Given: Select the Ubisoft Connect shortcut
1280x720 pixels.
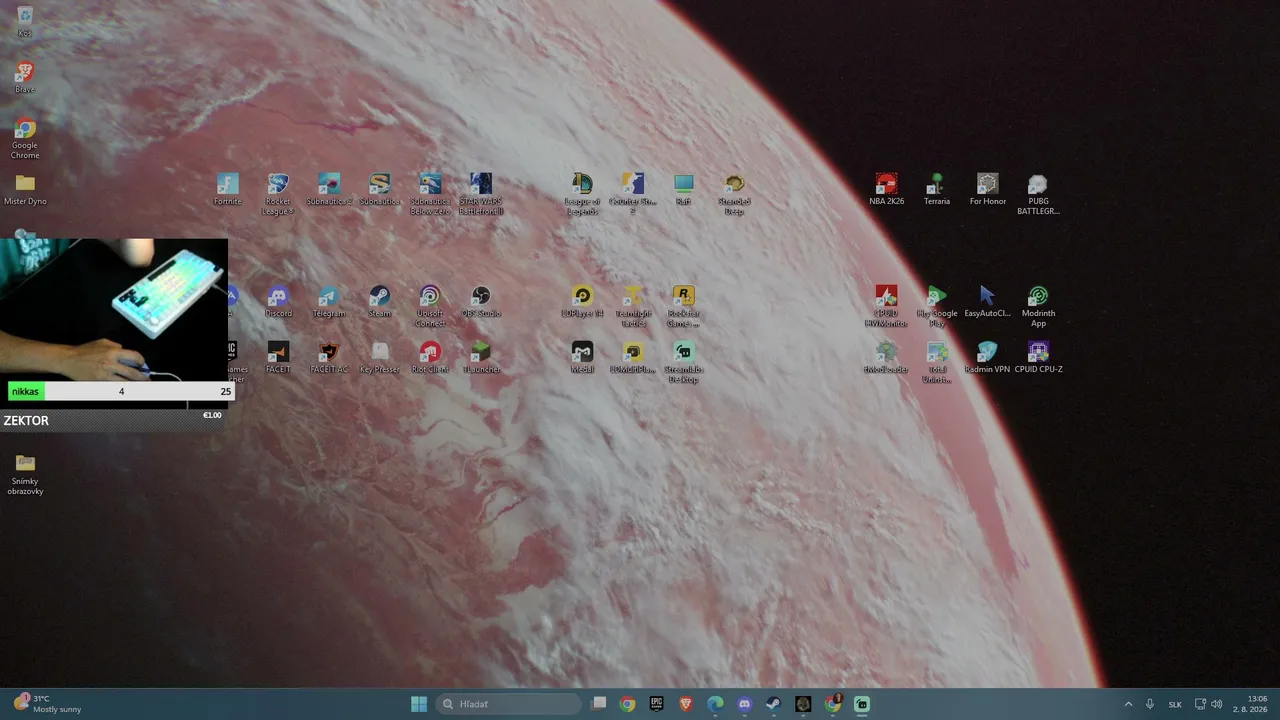Looking at the screenshot, I should pyautogui.click(x=430, y=306).
